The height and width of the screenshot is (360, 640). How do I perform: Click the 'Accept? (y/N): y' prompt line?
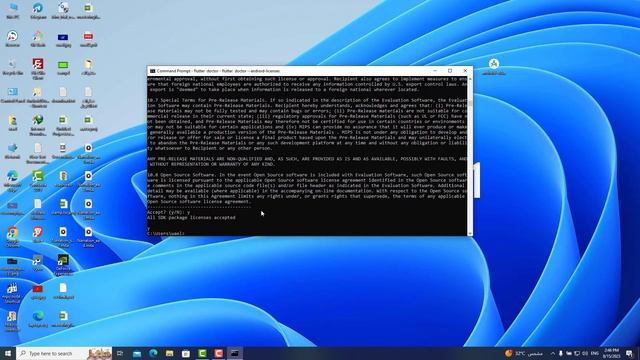tap(168, 212)
